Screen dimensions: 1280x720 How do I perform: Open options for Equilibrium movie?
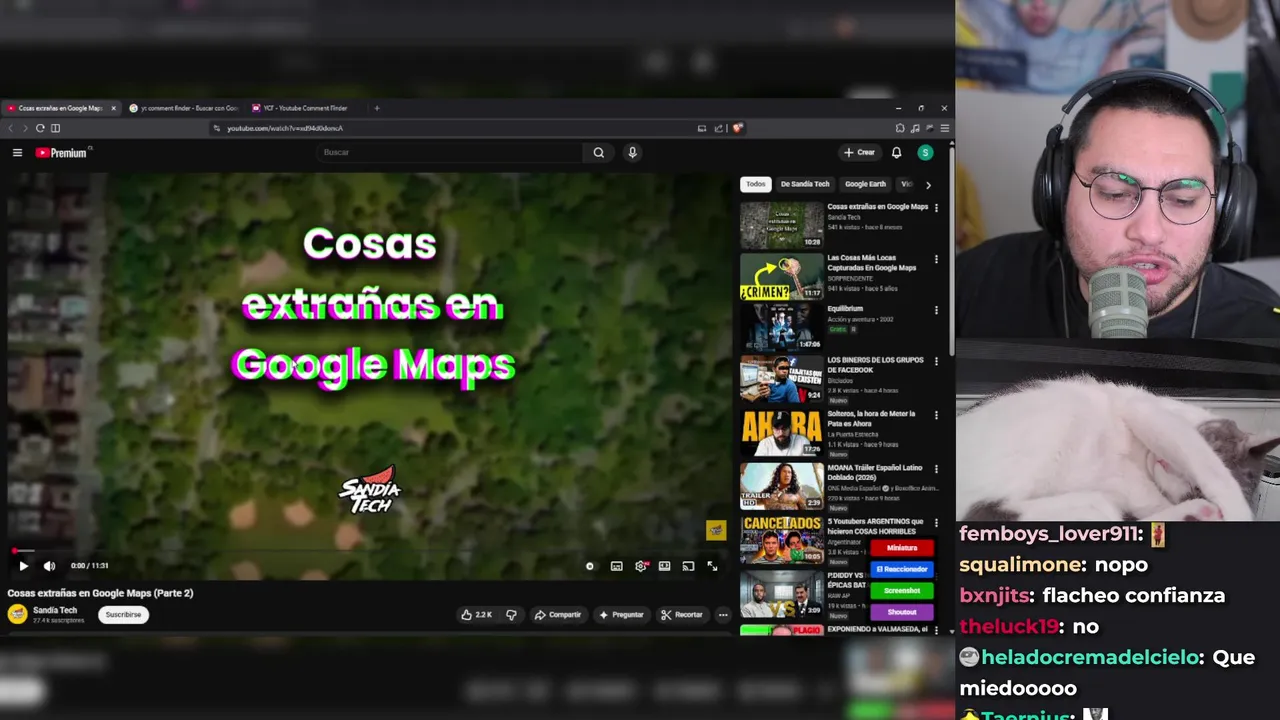pos(936,310)
